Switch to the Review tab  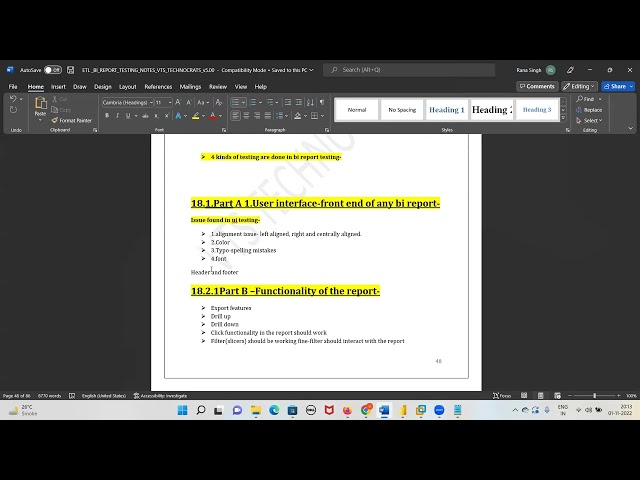pos(218,87)
